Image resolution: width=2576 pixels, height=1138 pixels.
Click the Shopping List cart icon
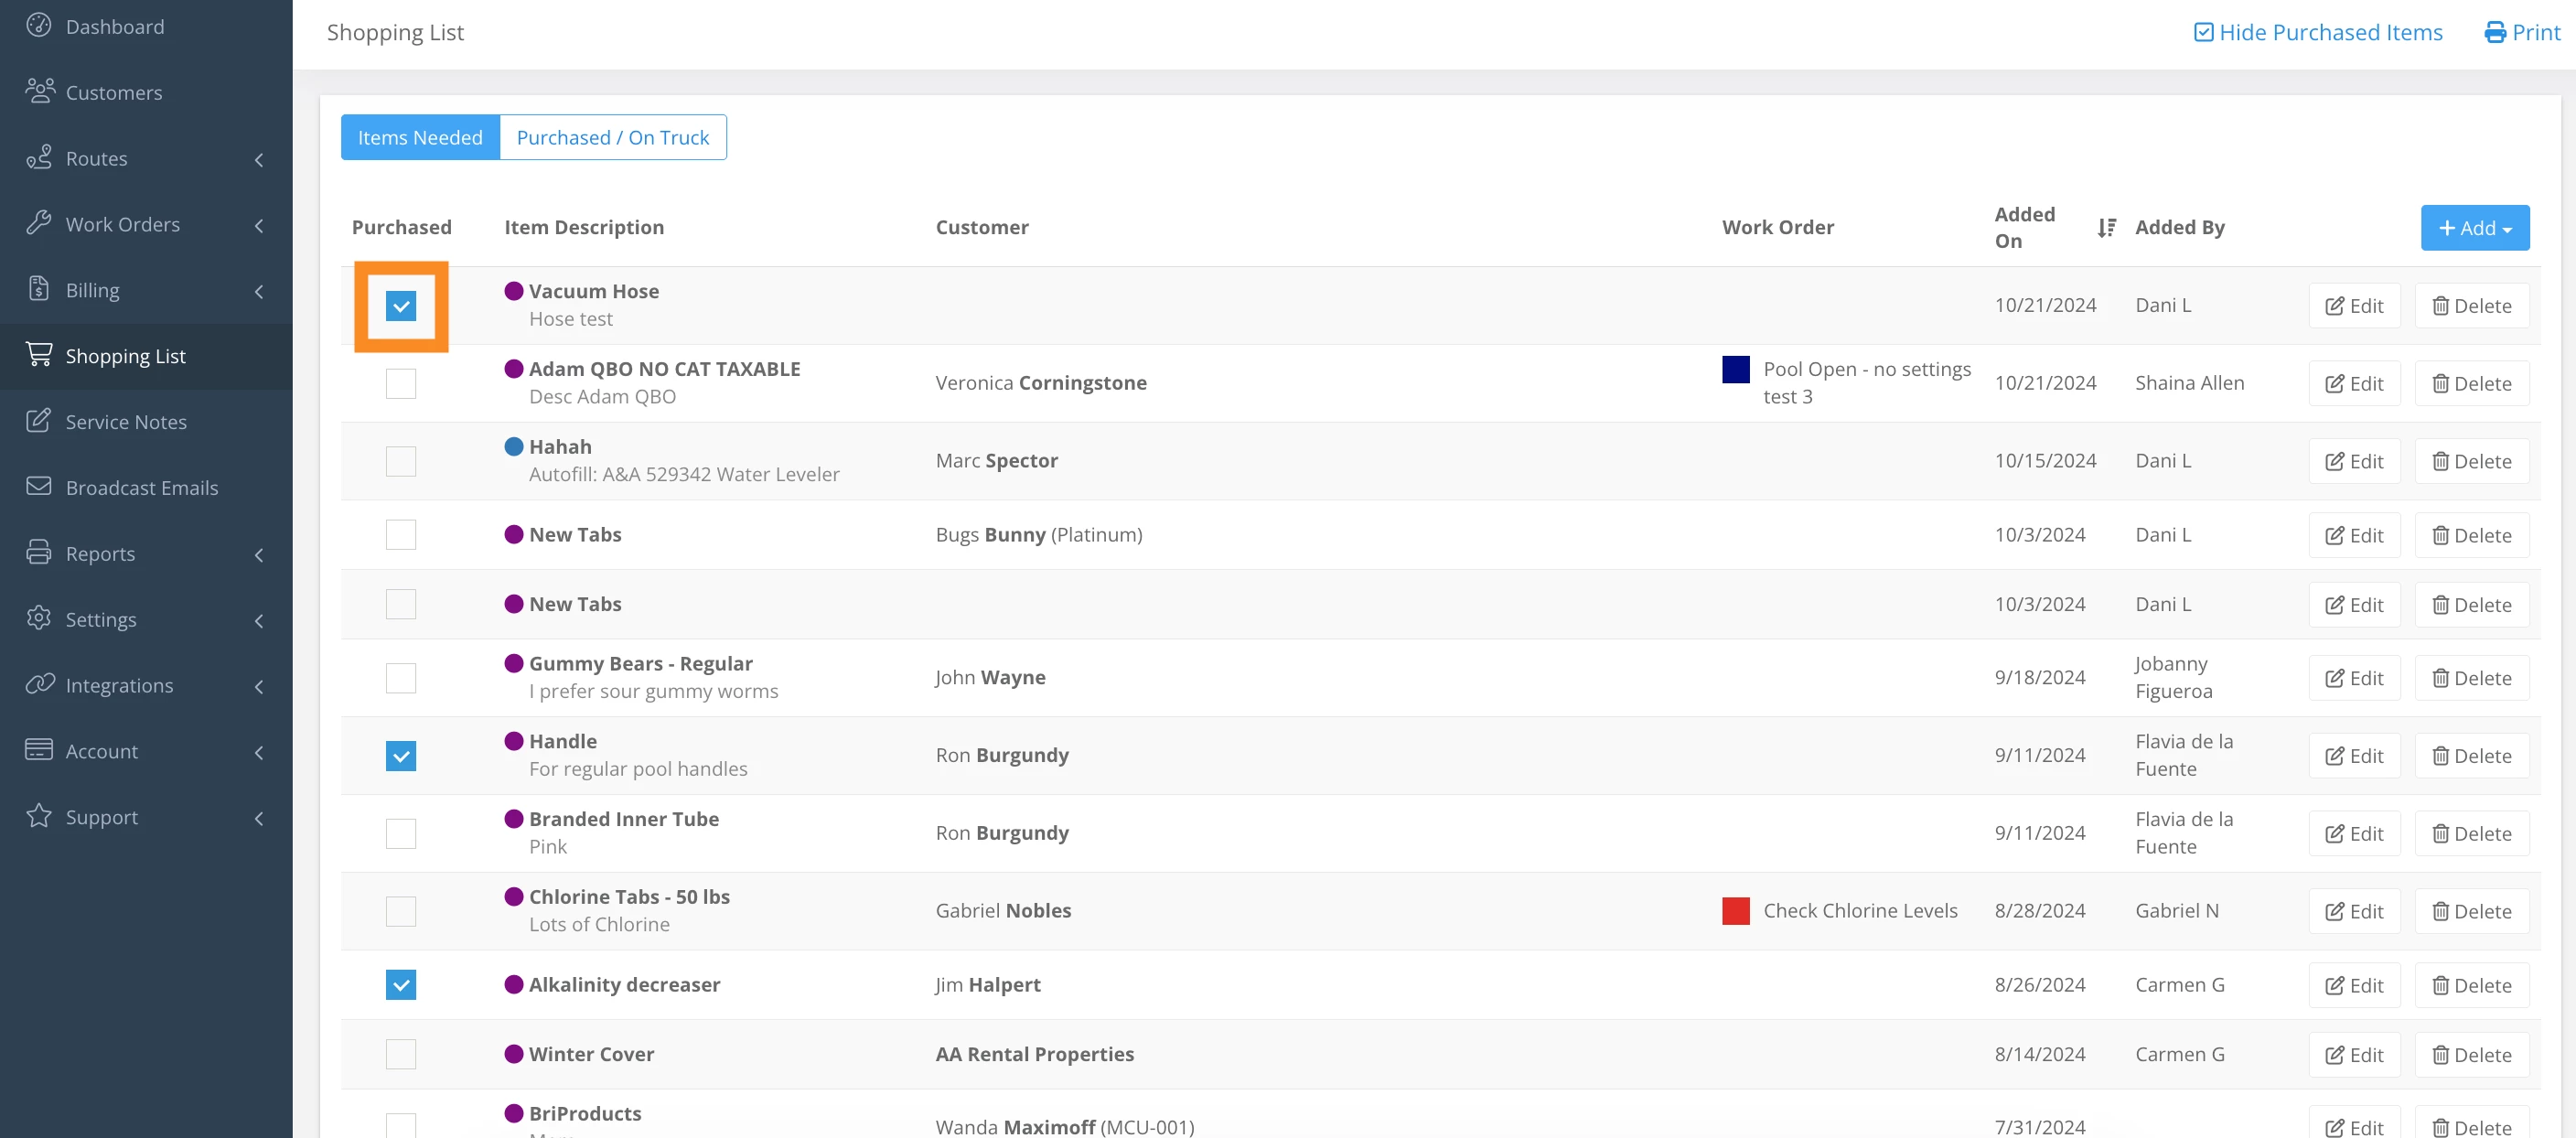39,355
